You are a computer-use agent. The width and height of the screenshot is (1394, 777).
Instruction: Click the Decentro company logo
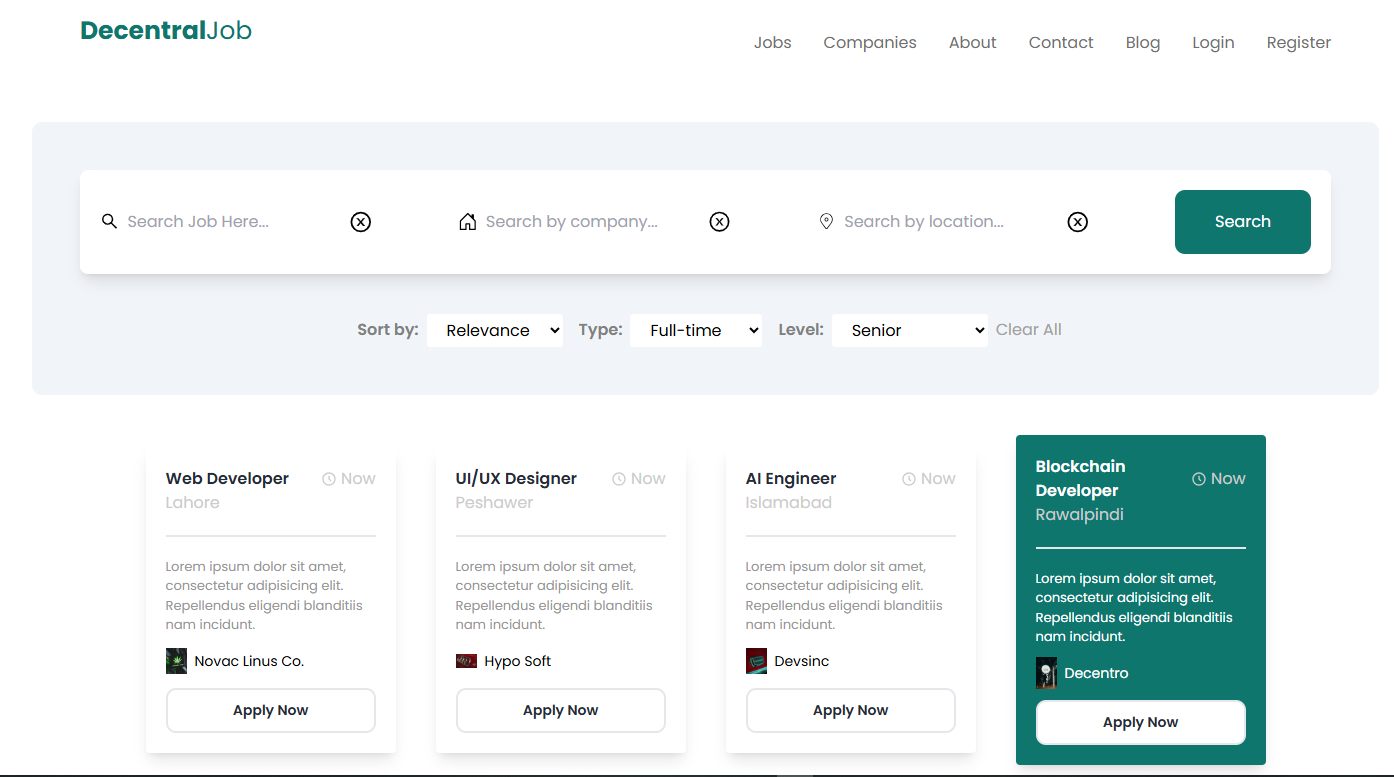coord(1046,673)
